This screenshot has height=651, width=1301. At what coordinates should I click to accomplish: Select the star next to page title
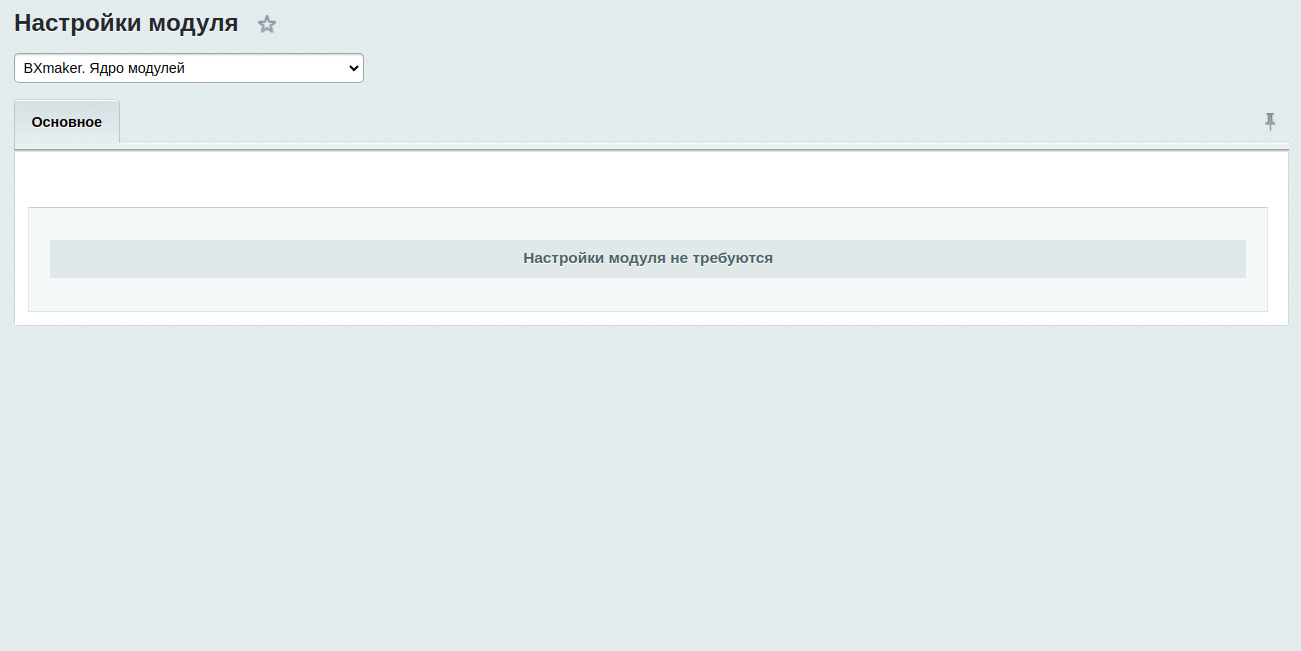click(x=267, y=25)
